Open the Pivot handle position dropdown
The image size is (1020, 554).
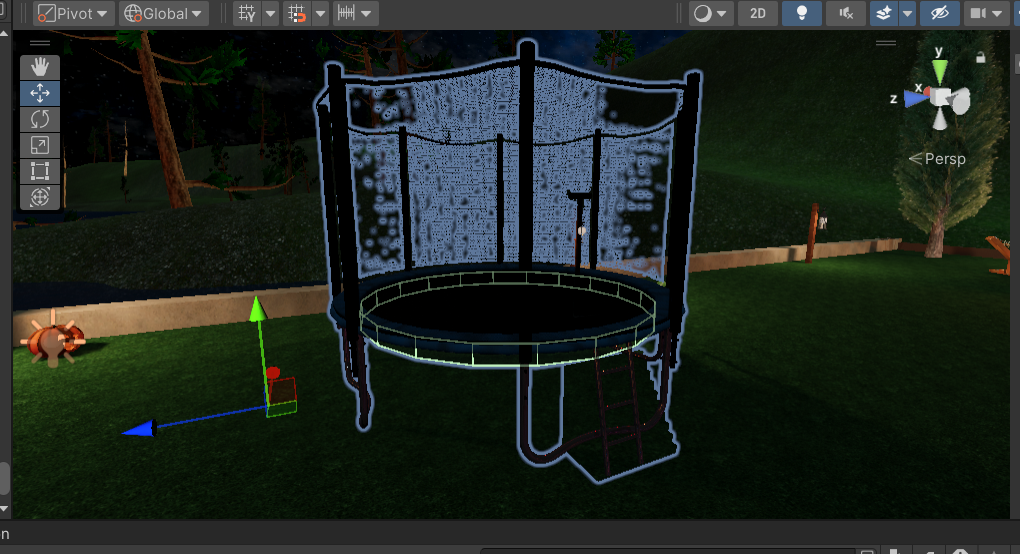[x=74, y=13]
